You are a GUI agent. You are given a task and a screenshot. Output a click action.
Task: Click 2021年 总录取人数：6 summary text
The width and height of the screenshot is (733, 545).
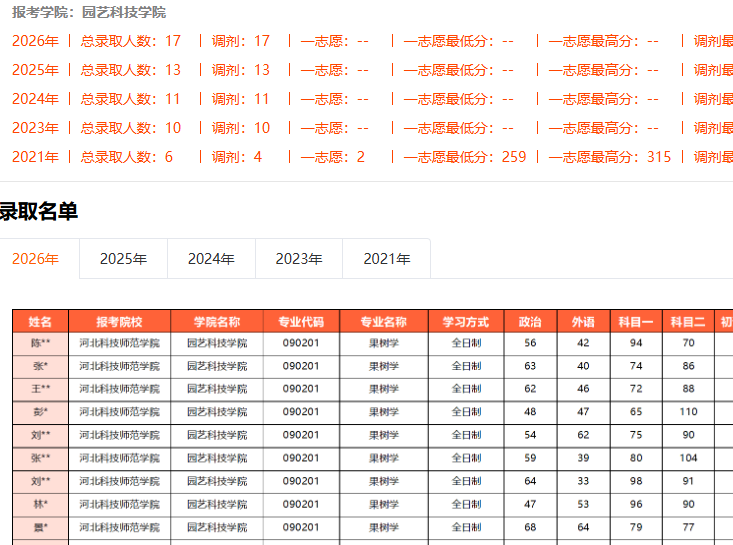click(x=93, y=157)
